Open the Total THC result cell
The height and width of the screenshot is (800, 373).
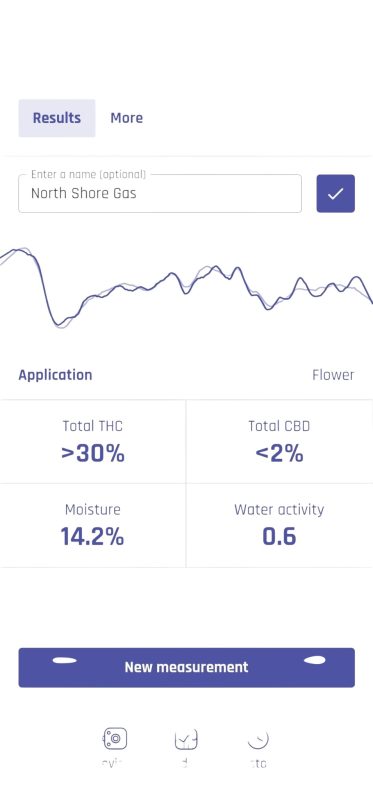(93, 441)
